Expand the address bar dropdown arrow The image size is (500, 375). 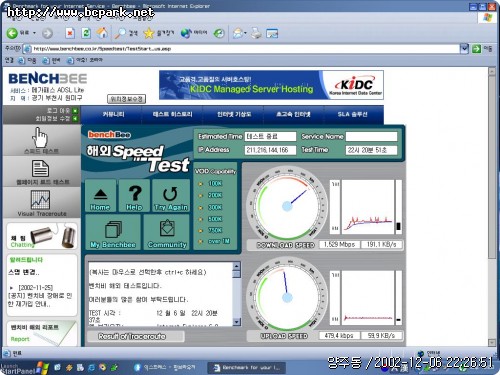click(x=464, y=49)
